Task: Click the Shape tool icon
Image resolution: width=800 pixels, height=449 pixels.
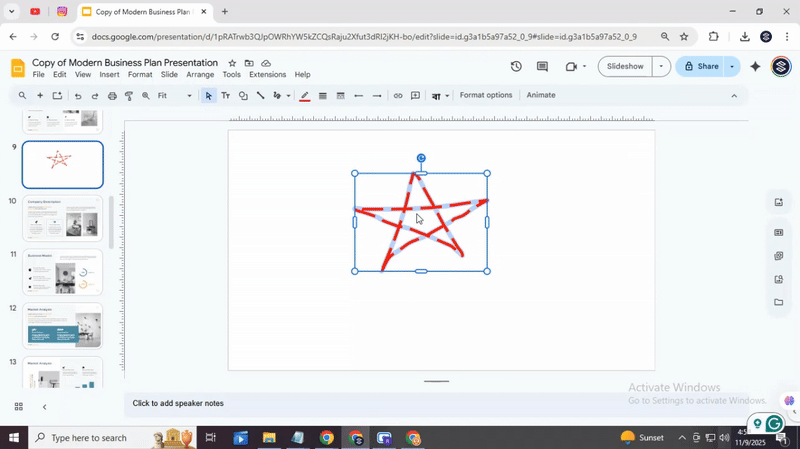Action: 243,96
